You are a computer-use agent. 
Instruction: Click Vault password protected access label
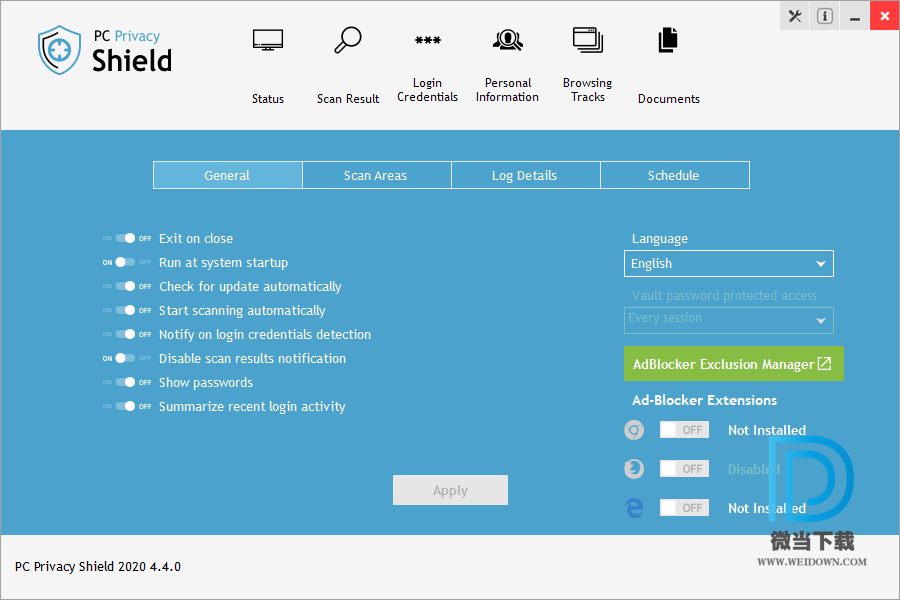(724, 296)
